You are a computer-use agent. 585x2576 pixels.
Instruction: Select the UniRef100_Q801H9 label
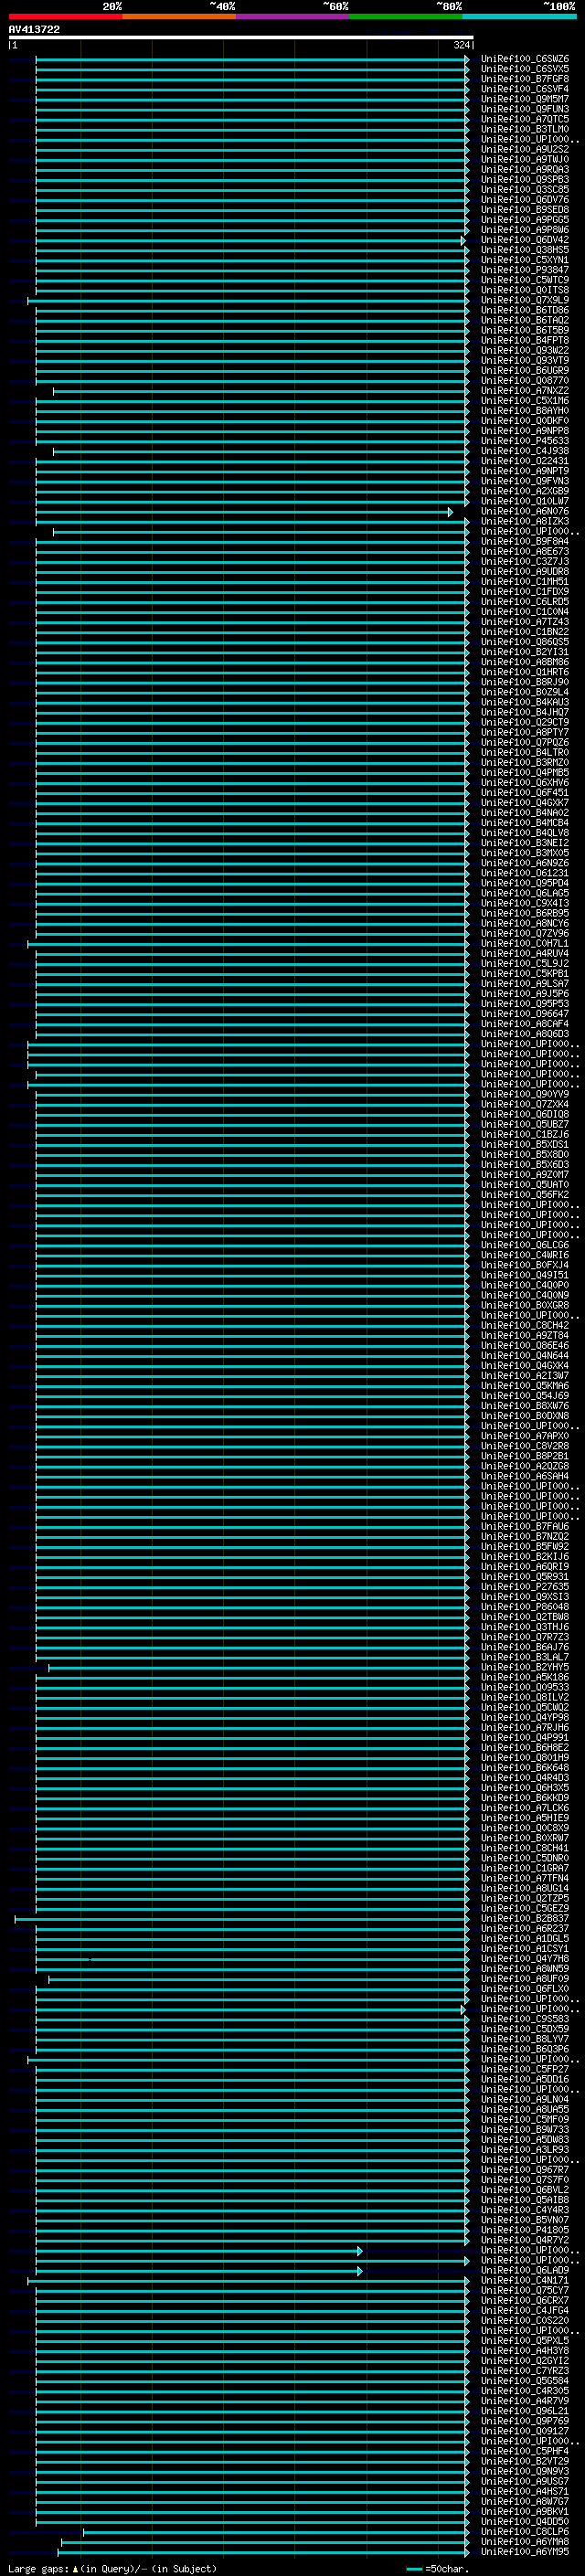pos(525,1757)
